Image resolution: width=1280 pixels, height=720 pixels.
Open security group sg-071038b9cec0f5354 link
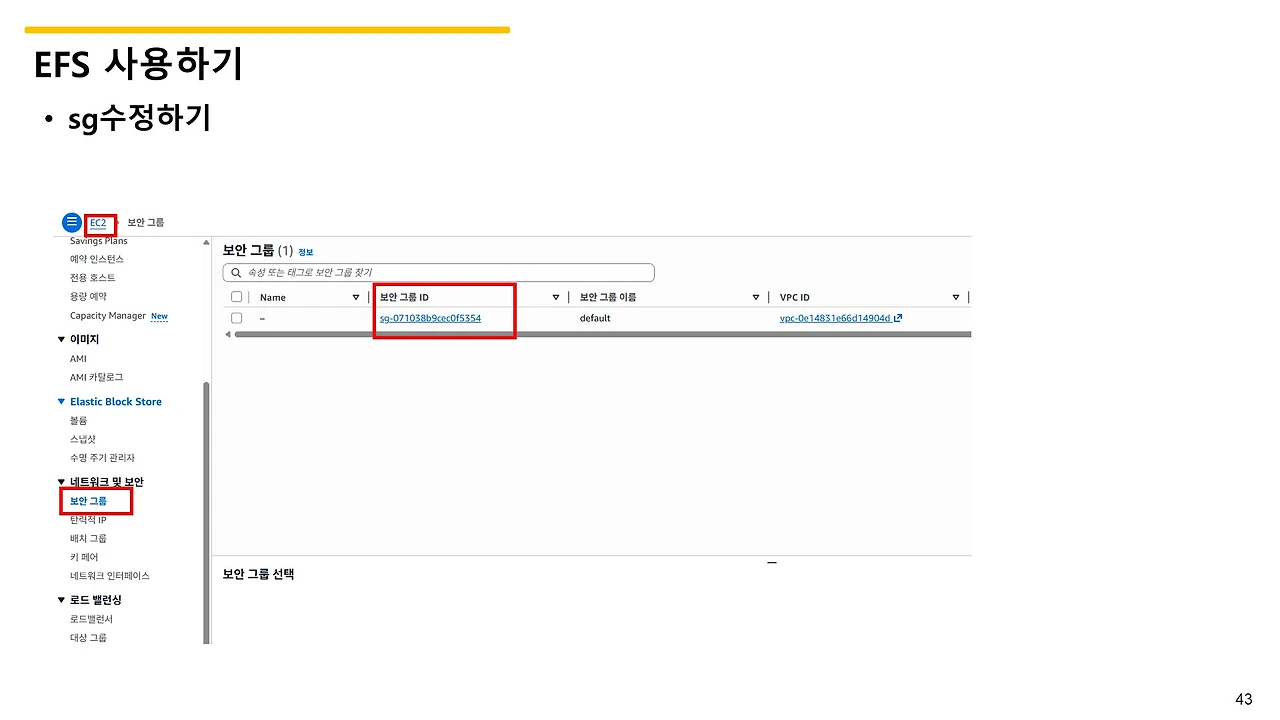tap(430, 318)
